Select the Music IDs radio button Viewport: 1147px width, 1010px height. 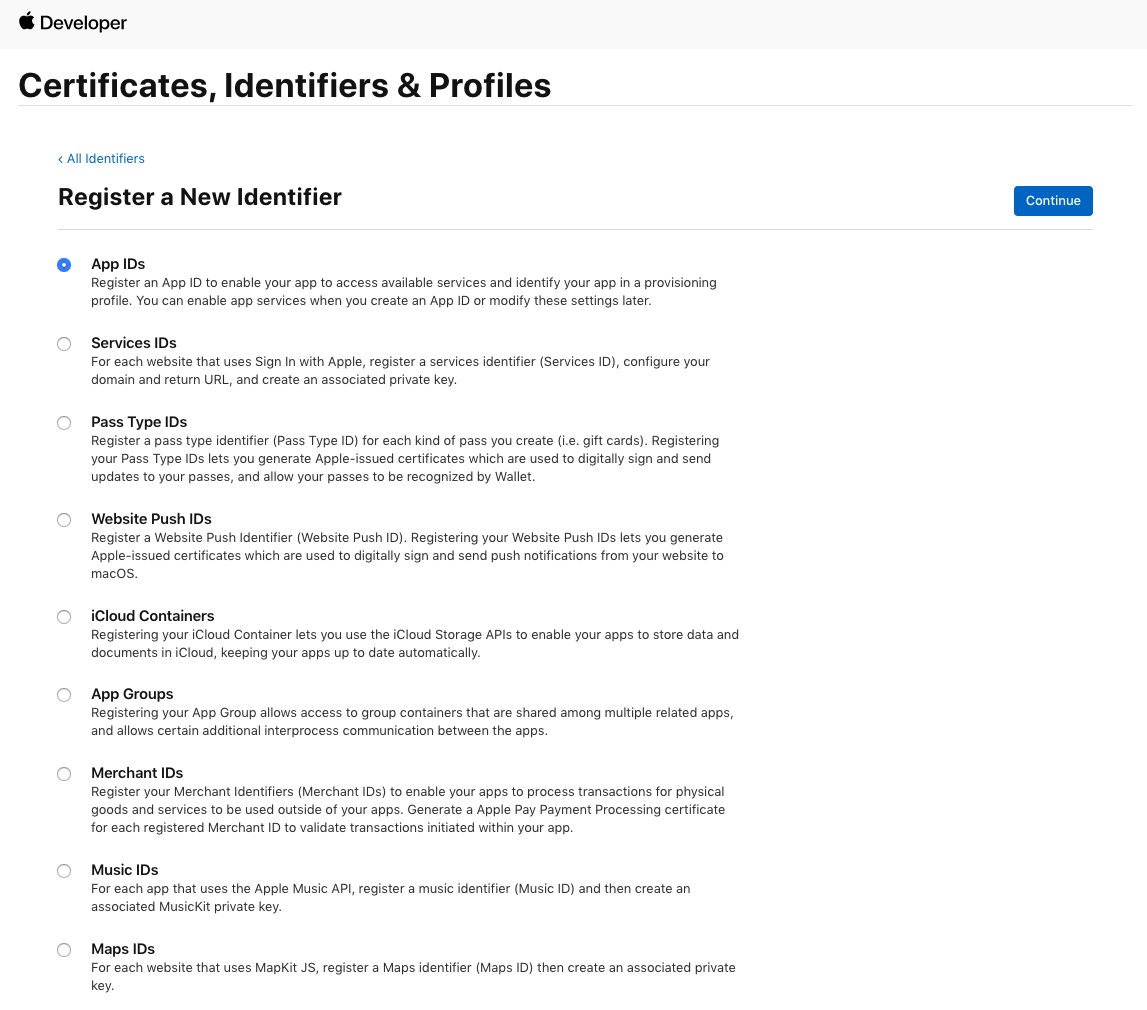tap(64, 871)
